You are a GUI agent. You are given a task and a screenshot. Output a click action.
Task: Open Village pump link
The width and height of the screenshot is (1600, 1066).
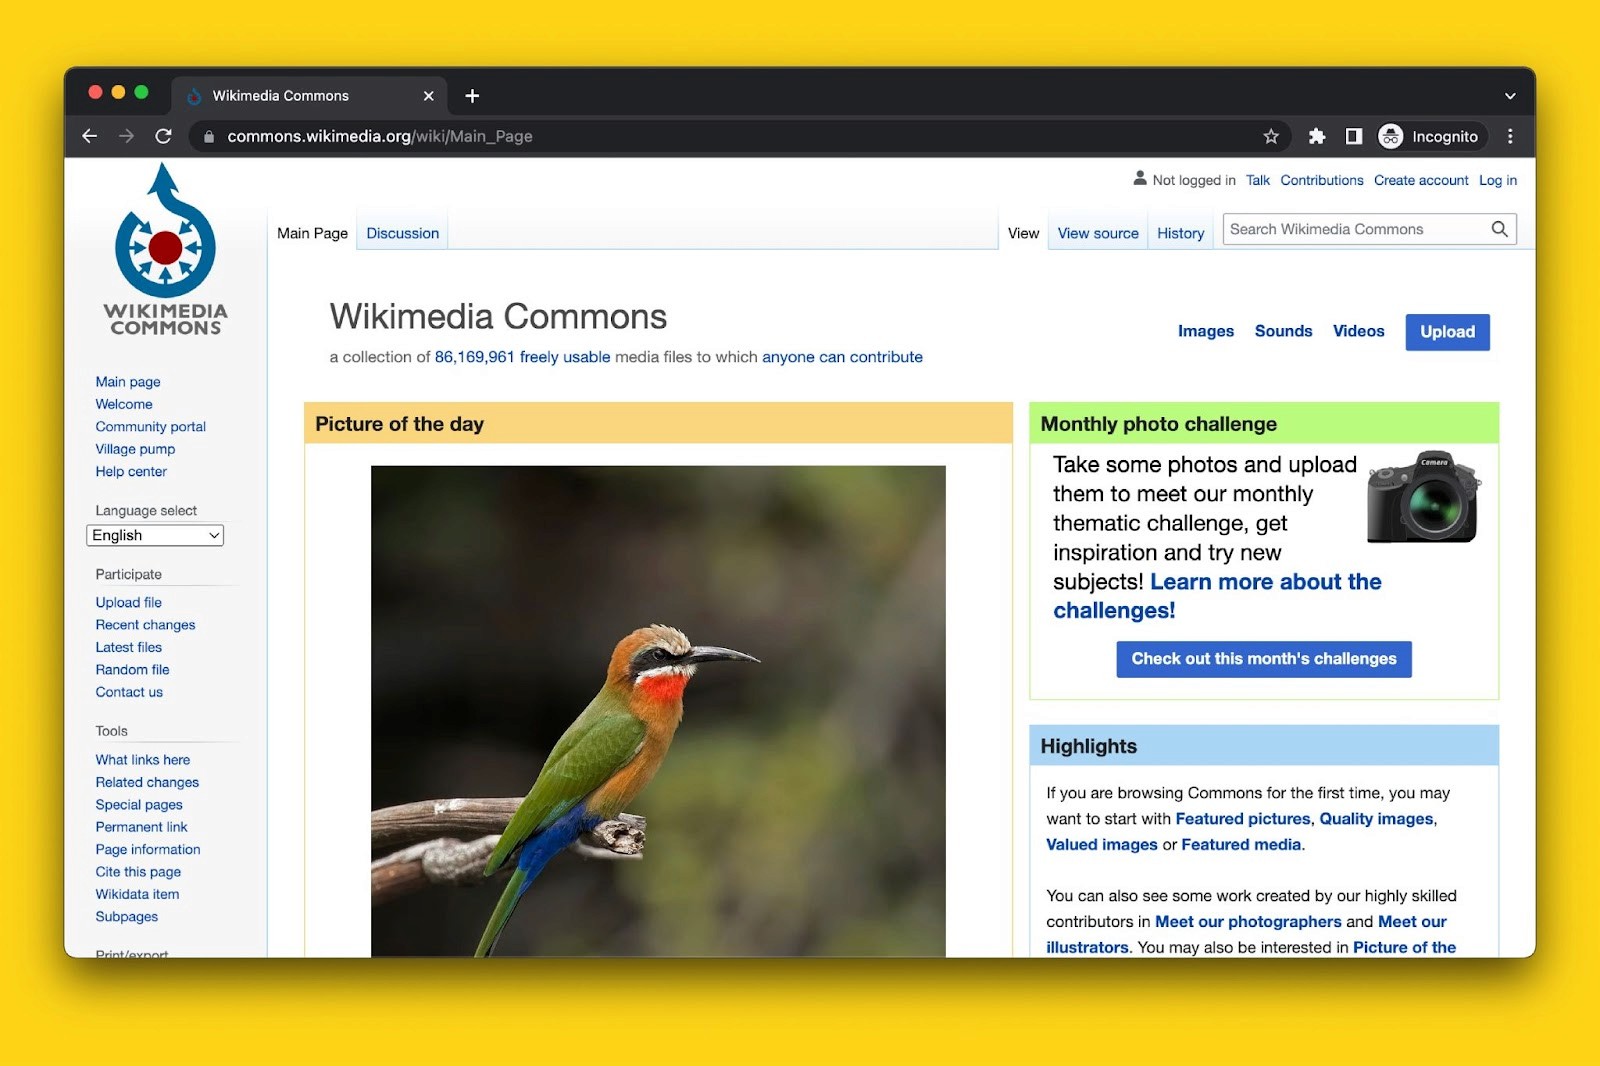pos(135,449)
